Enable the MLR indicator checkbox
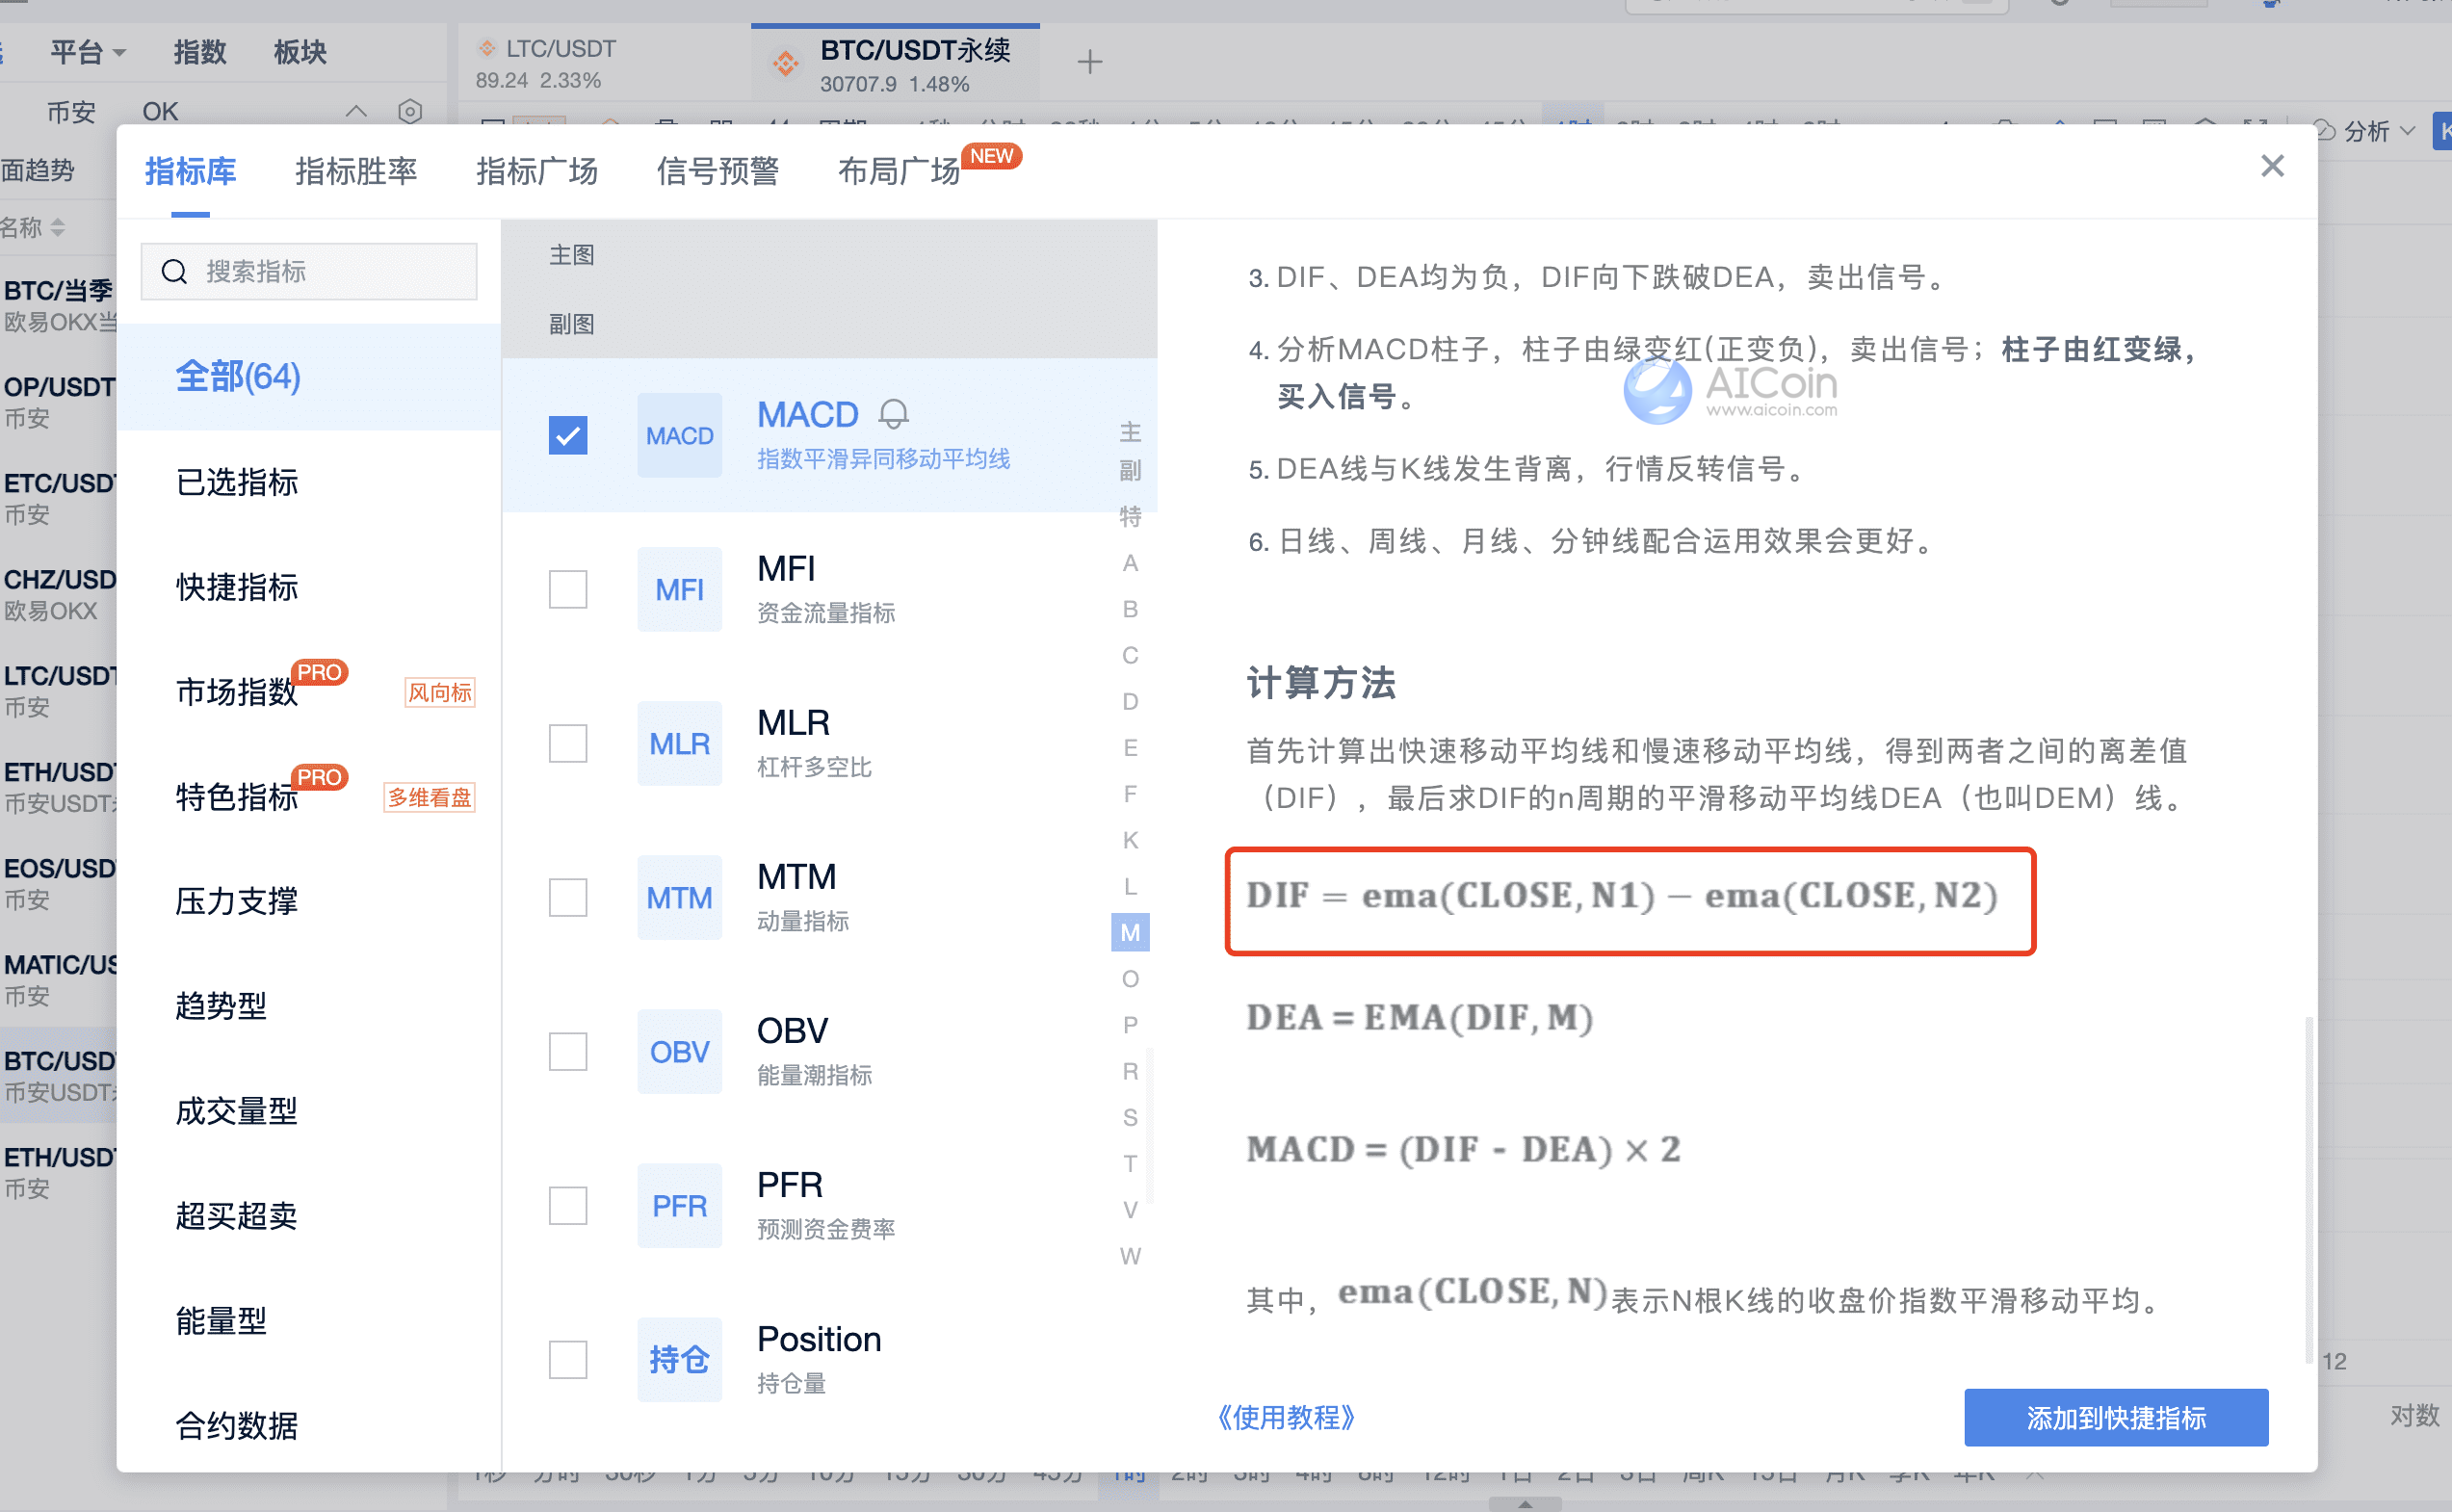The height and width of the screenshot is (1512, 2452). [x=568, y=743]
